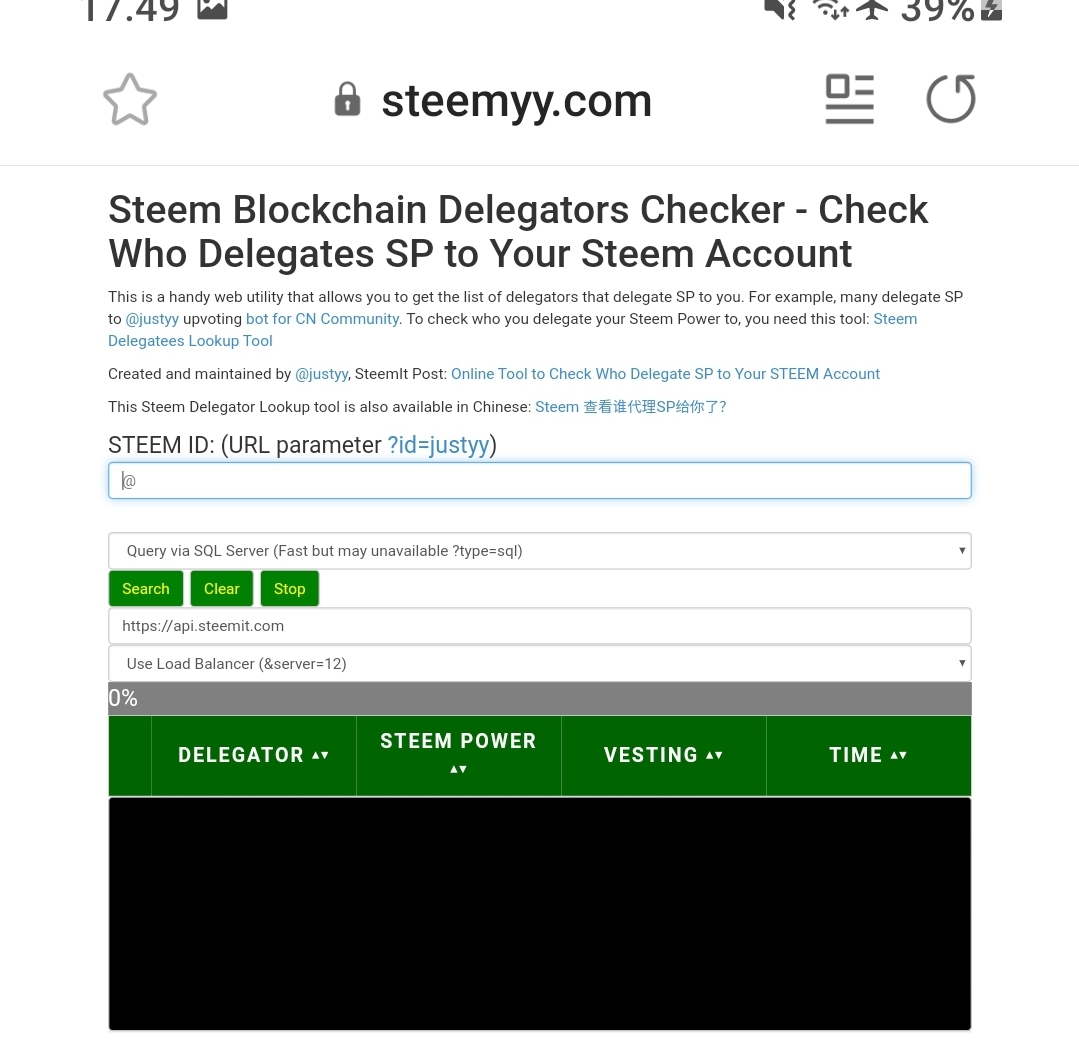
Task: Open reader mode icon in address bar
Action: coord(849,99)
